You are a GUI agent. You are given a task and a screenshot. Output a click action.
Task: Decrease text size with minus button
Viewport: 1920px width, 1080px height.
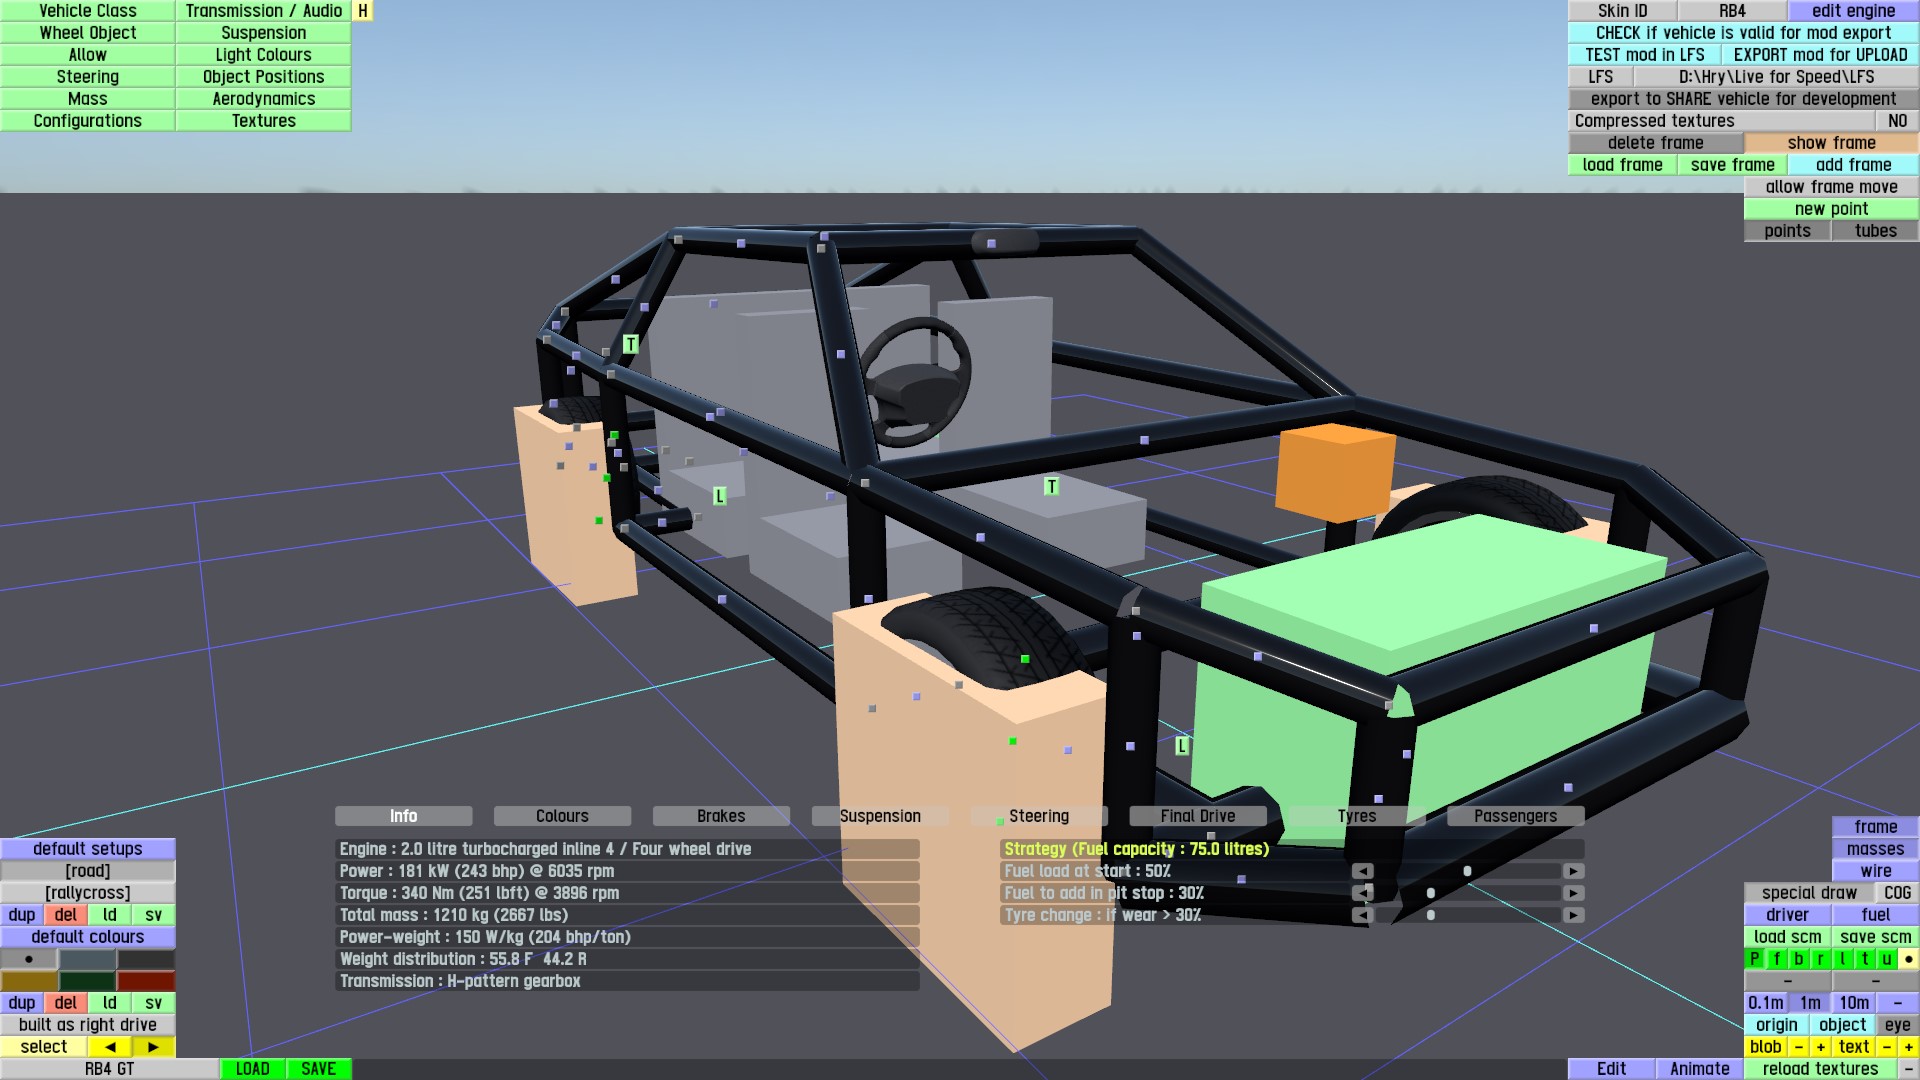[1886, 1047]
